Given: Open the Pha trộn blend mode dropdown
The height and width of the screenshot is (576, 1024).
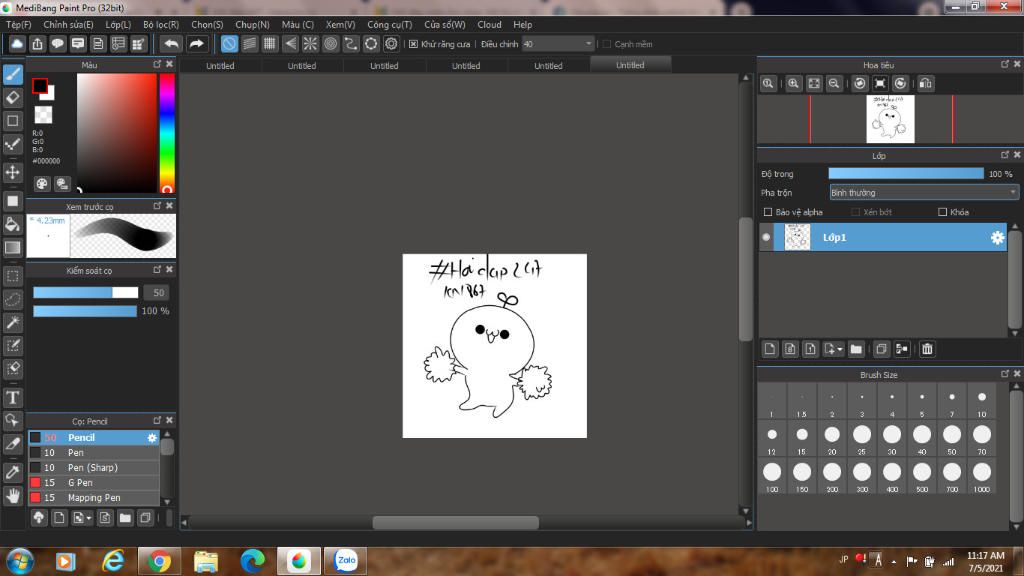Looking at the screenshot, I should (923, 193).
